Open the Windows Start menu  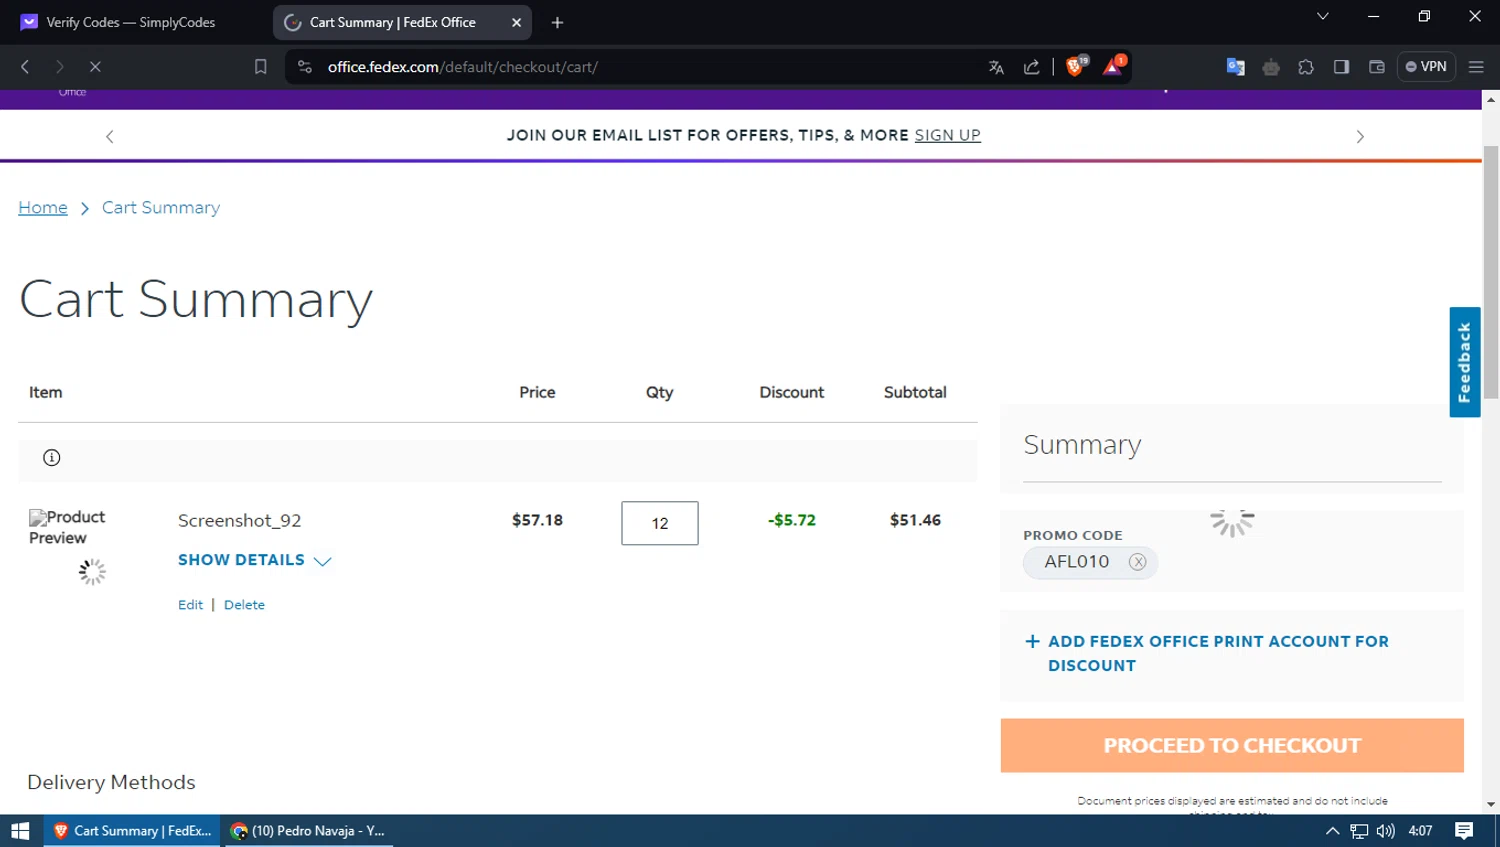tap(21, 831)
